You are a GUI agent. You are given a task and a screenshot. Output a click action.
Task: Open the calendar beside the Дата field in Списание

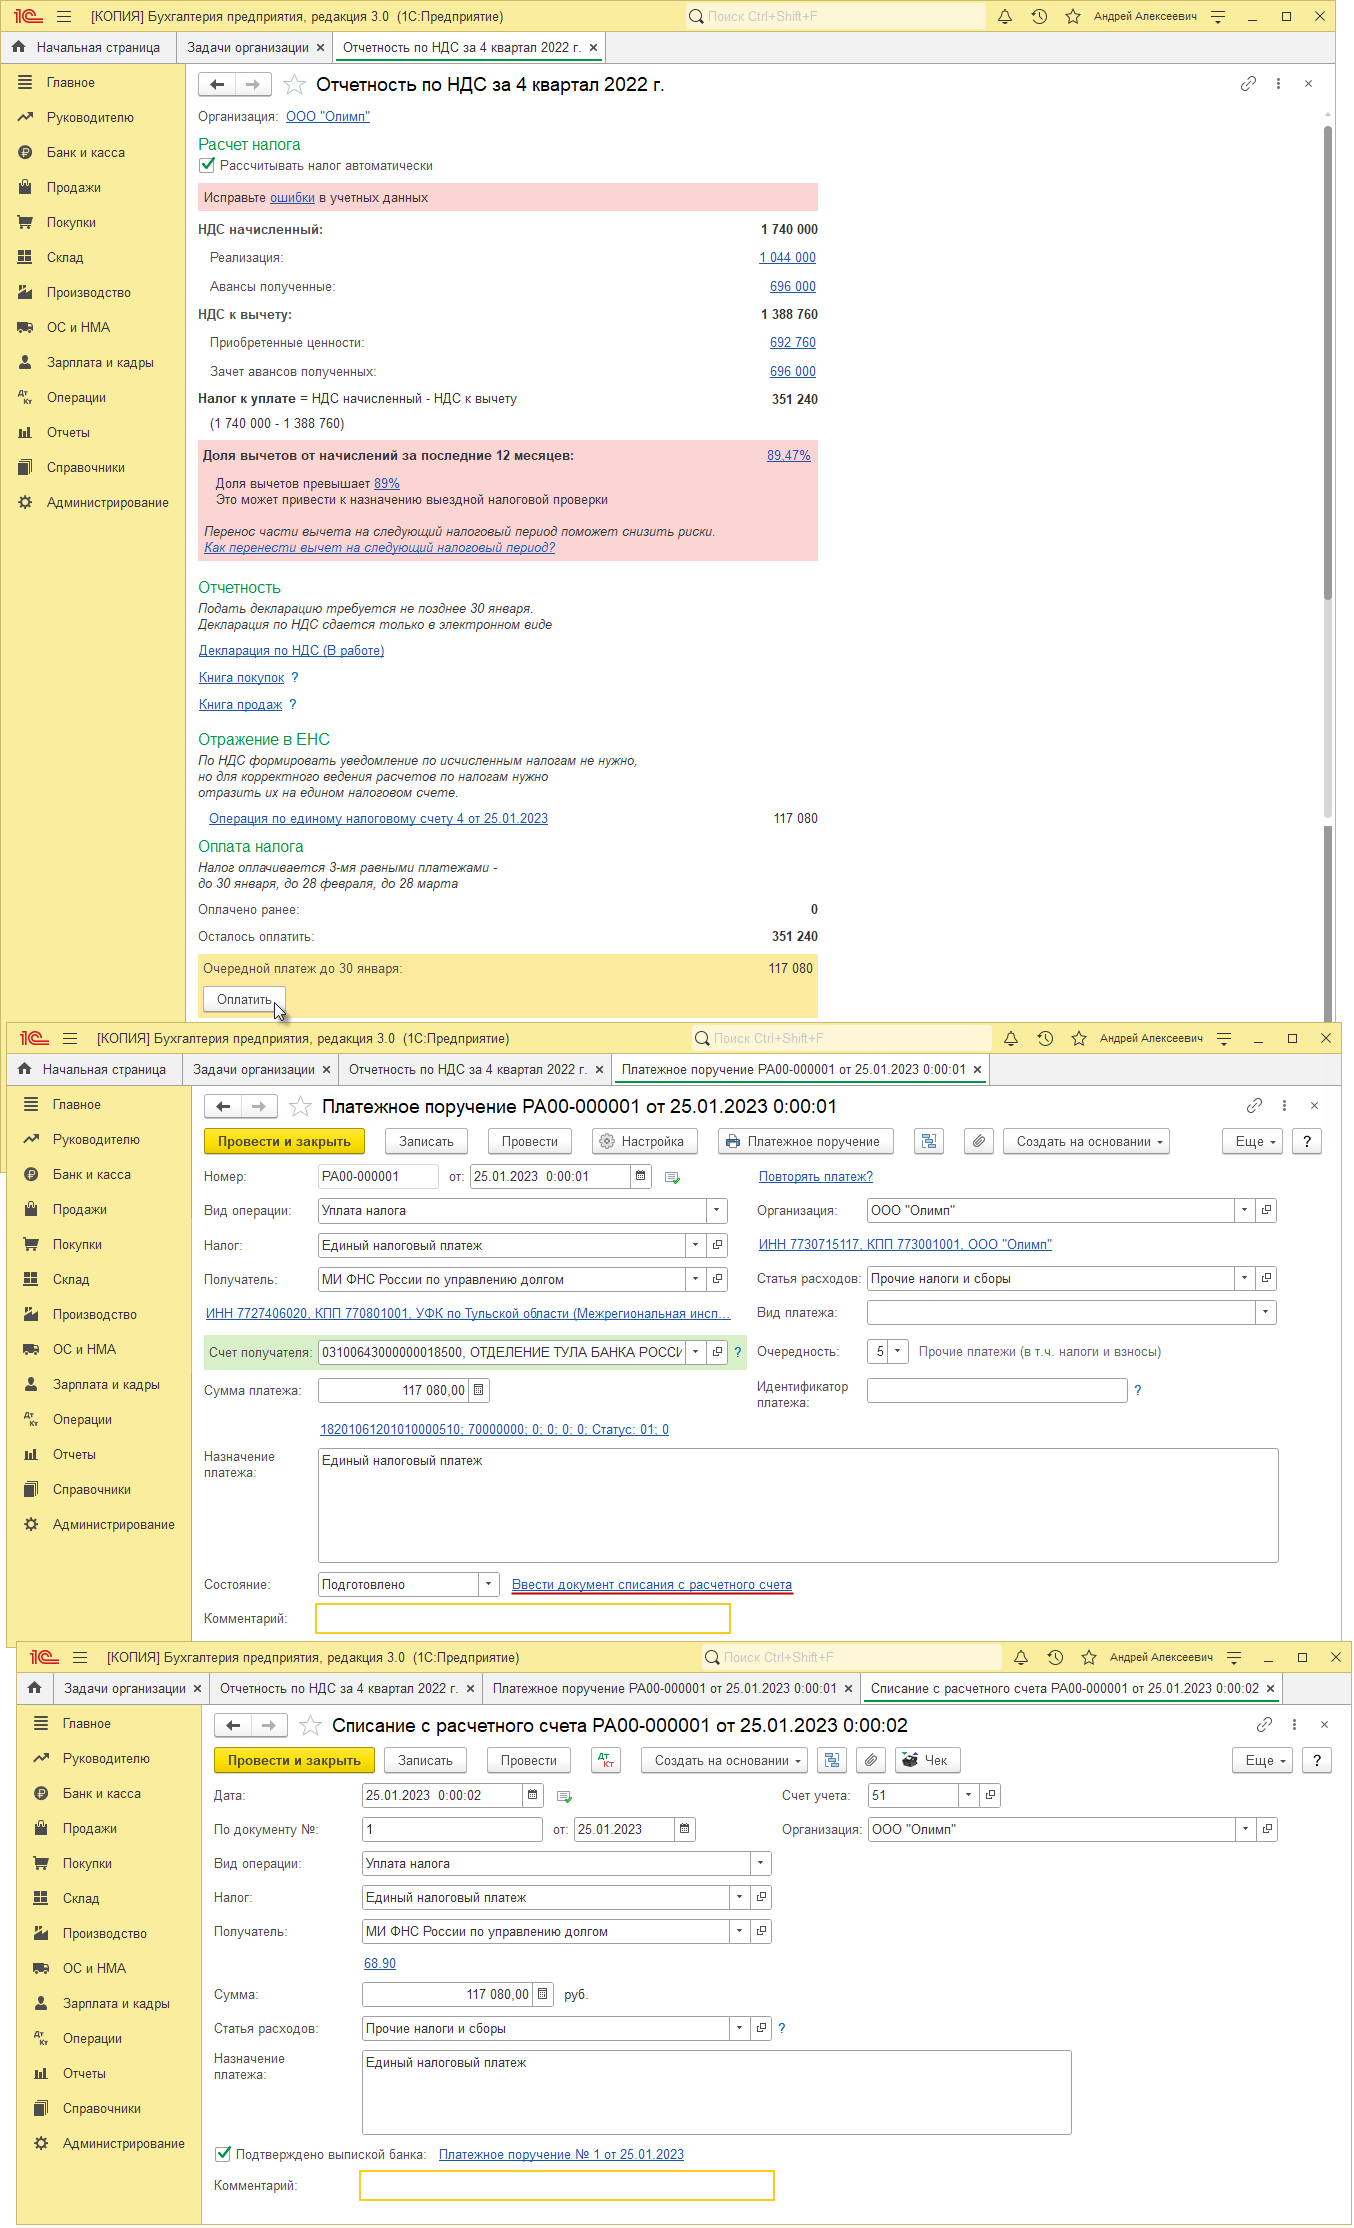pyautogui.click(x=532, y=1796)
